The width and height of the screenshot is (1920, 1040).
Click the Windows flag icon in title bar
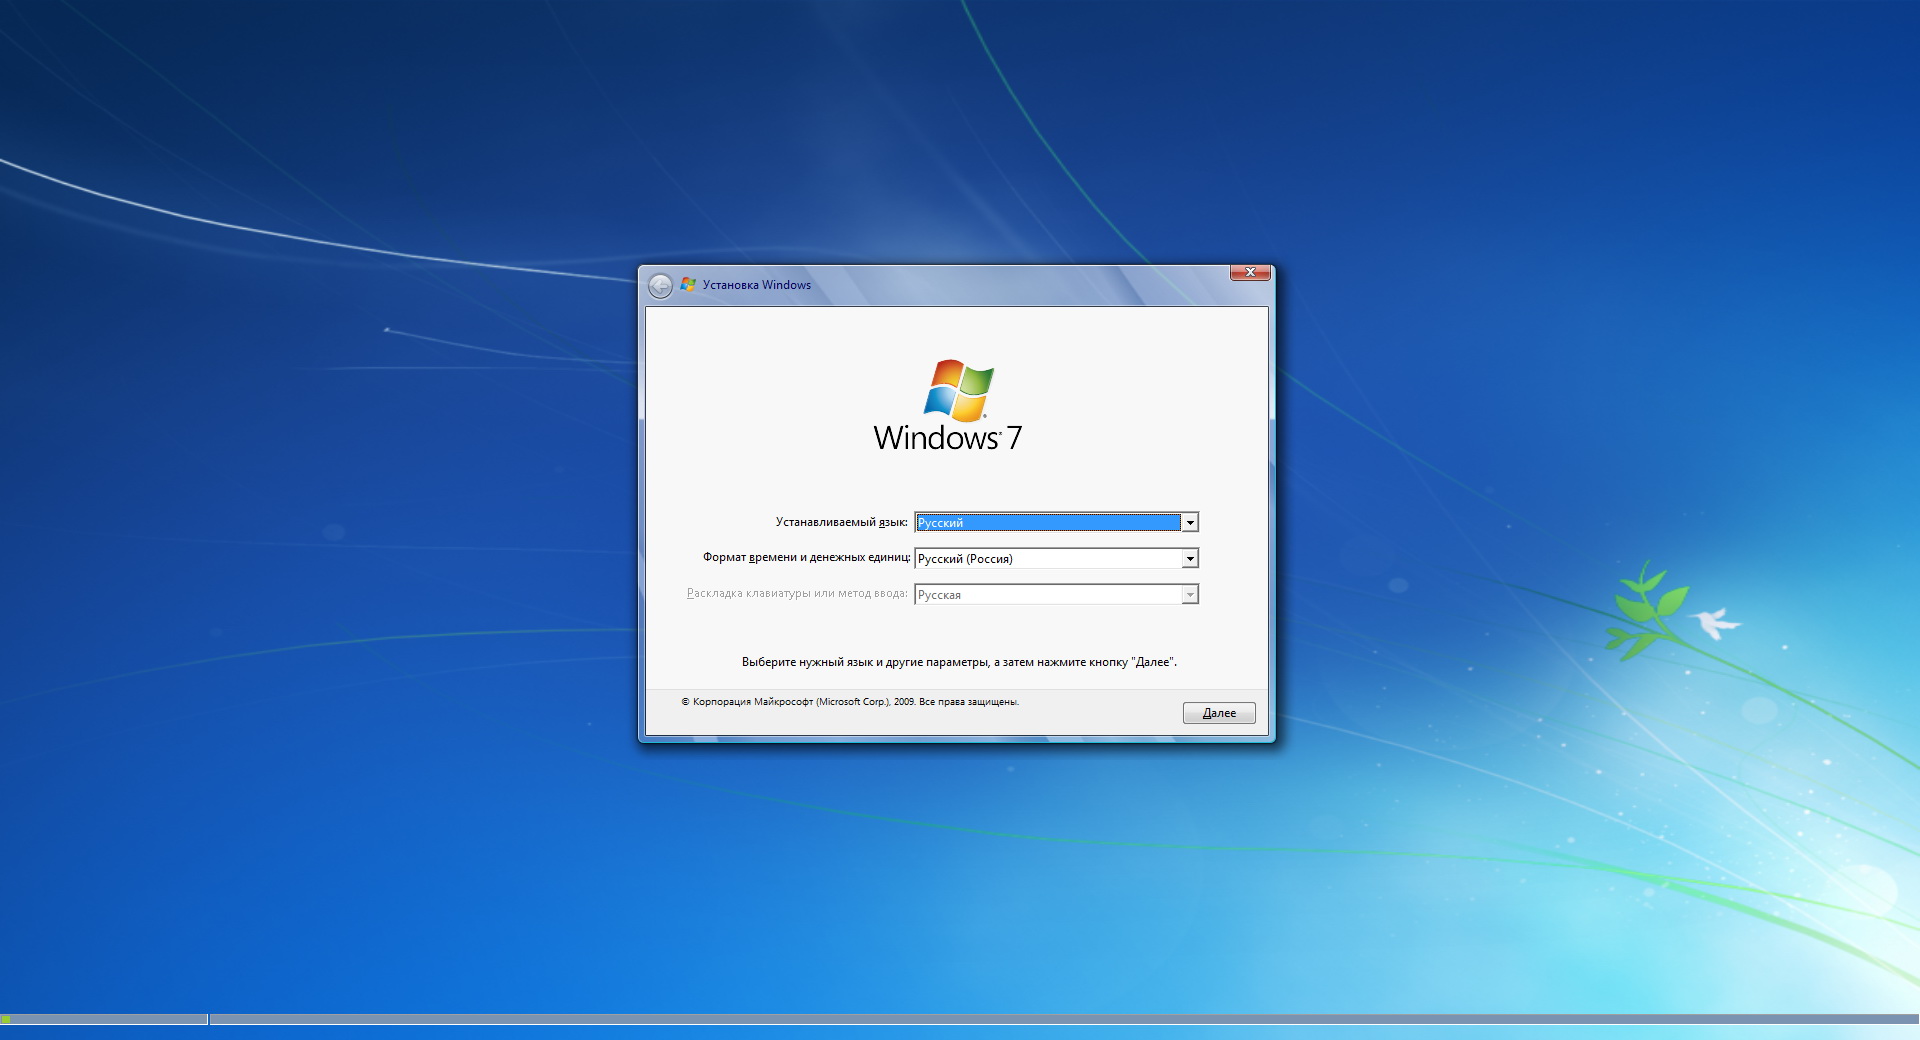click(x=688, y=285)
